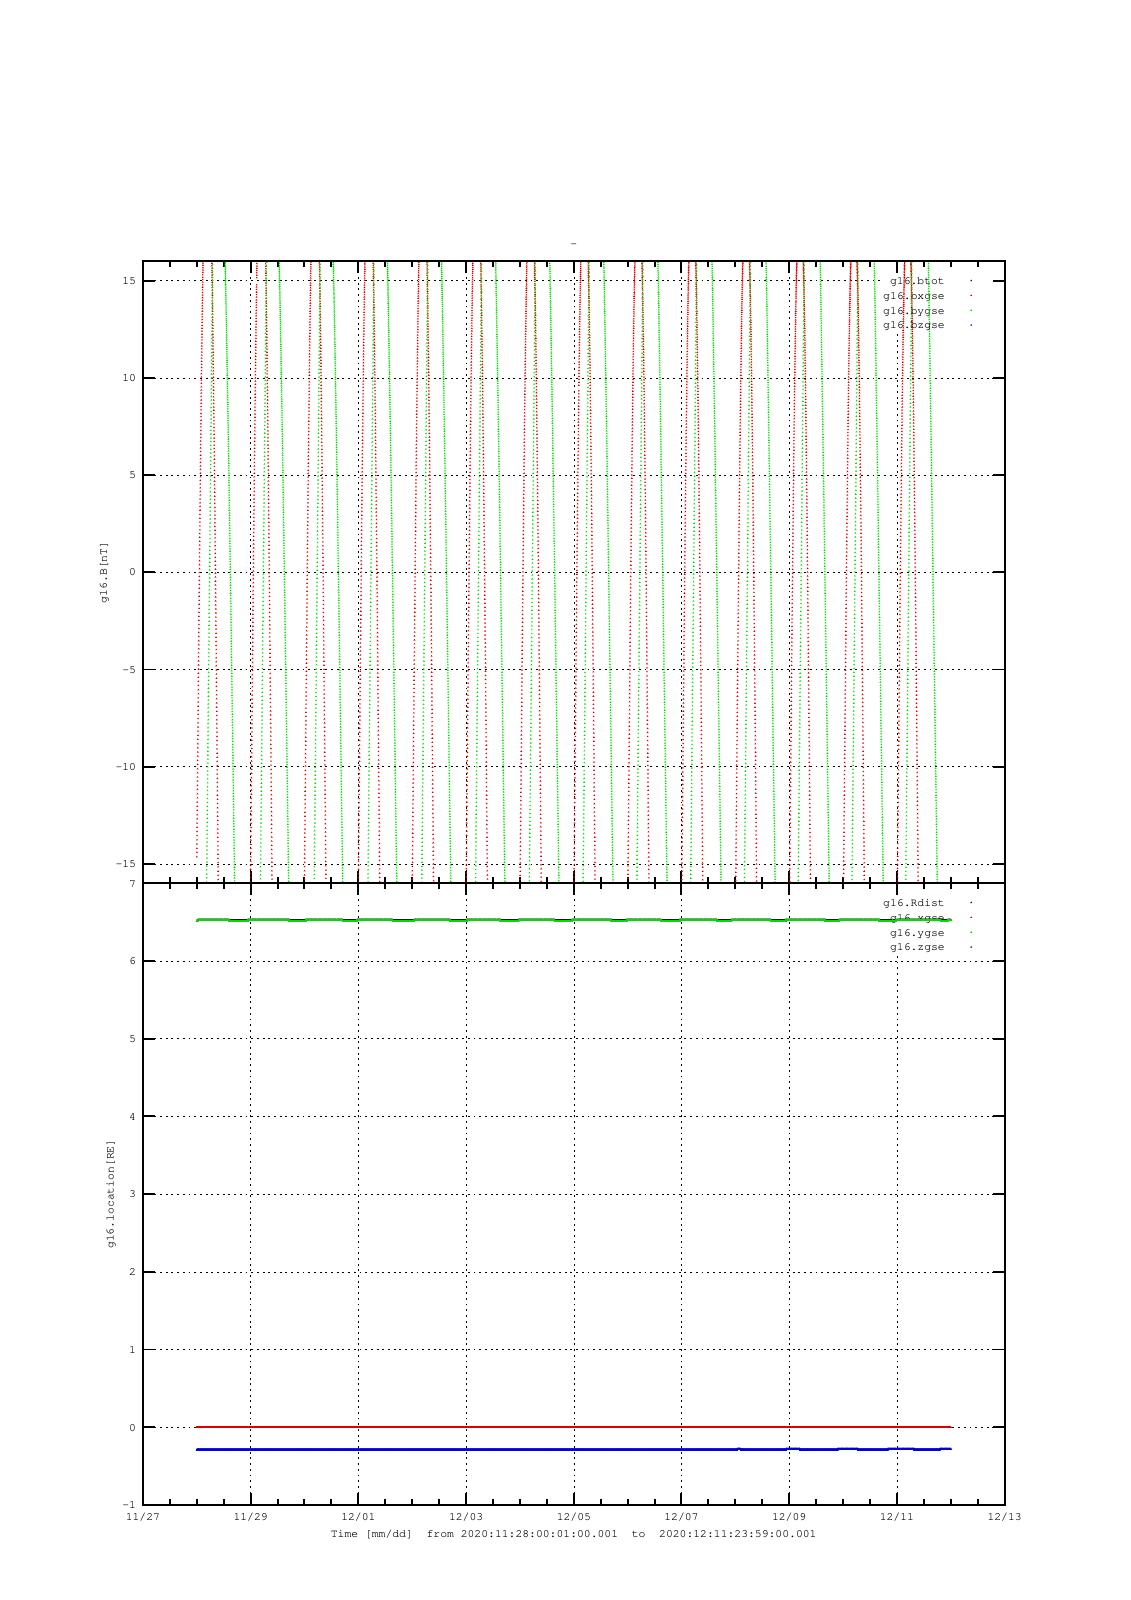Click the 15 tick on the B-field axis
Image resolution: width=1131 pixels, height=1600 pixels.
(x=129, y=281)
